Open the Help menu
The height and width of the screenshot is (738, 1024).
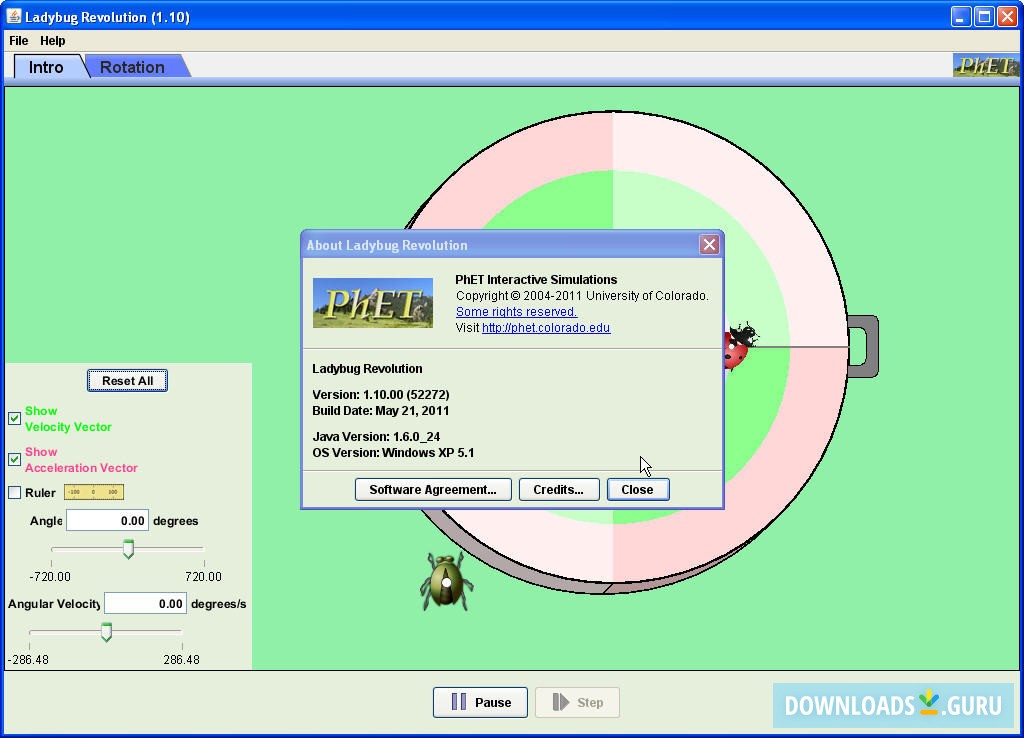point(52,40)
